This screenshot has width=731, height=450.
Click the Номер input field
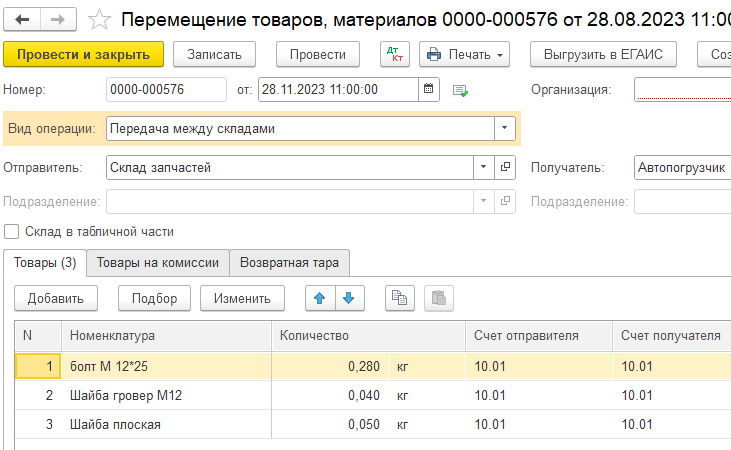click(165, 89)
